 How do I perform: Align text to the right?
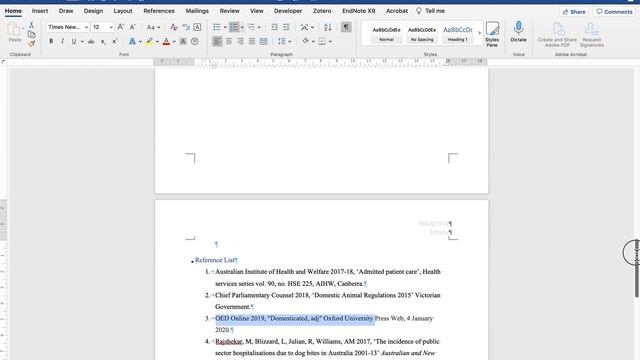coord(240,41)
